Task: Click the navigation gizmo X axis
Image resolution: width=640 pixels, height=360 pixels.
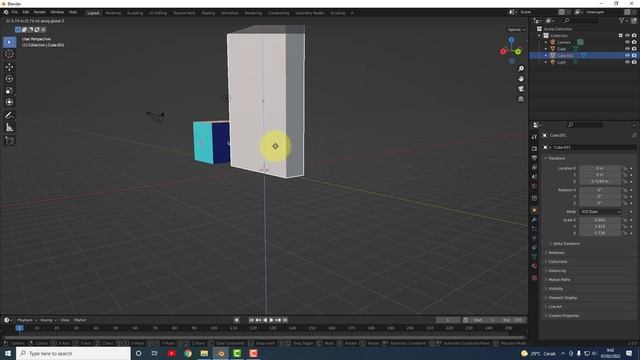Action: coord(503,51)
